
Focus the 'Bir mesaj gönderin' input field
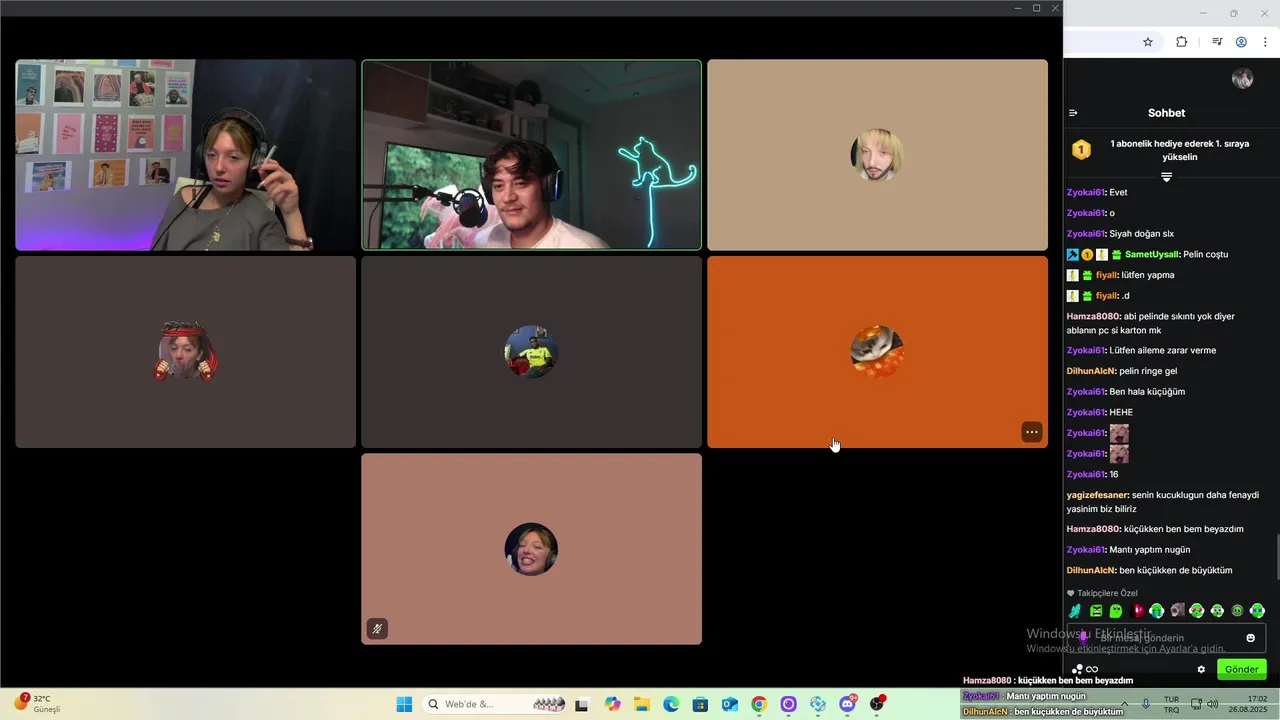1166,638
